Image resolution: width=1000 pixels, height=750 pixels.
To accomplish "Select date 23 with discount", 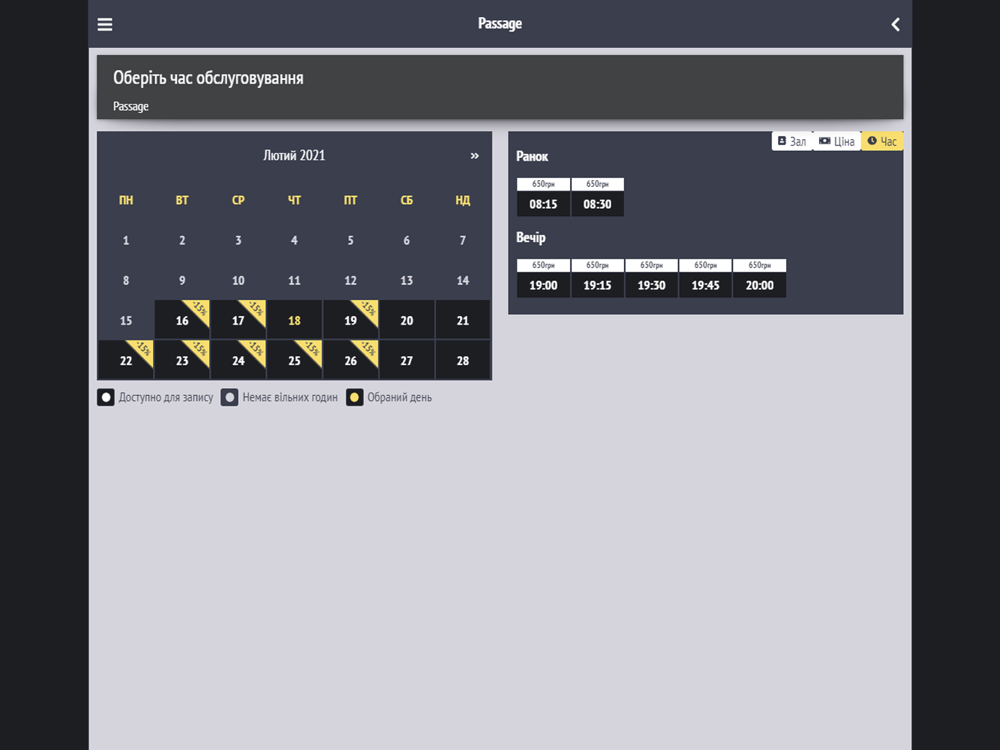I will click(182, 360).
